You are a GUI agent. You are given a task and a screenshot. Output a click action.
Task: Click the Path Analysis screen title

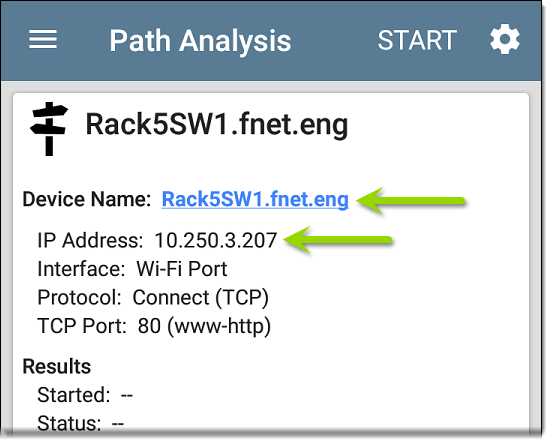pyautogui.click(x=200, y=41)
